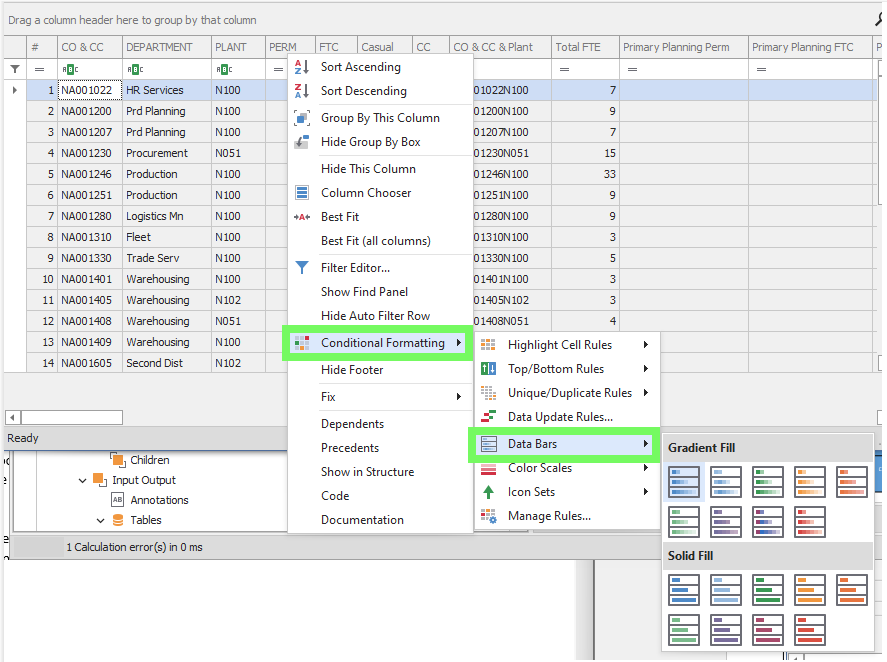Apply the green solid fill data bar
The height and width of the screenshot is (662, 887).
(x=767, y=589)
